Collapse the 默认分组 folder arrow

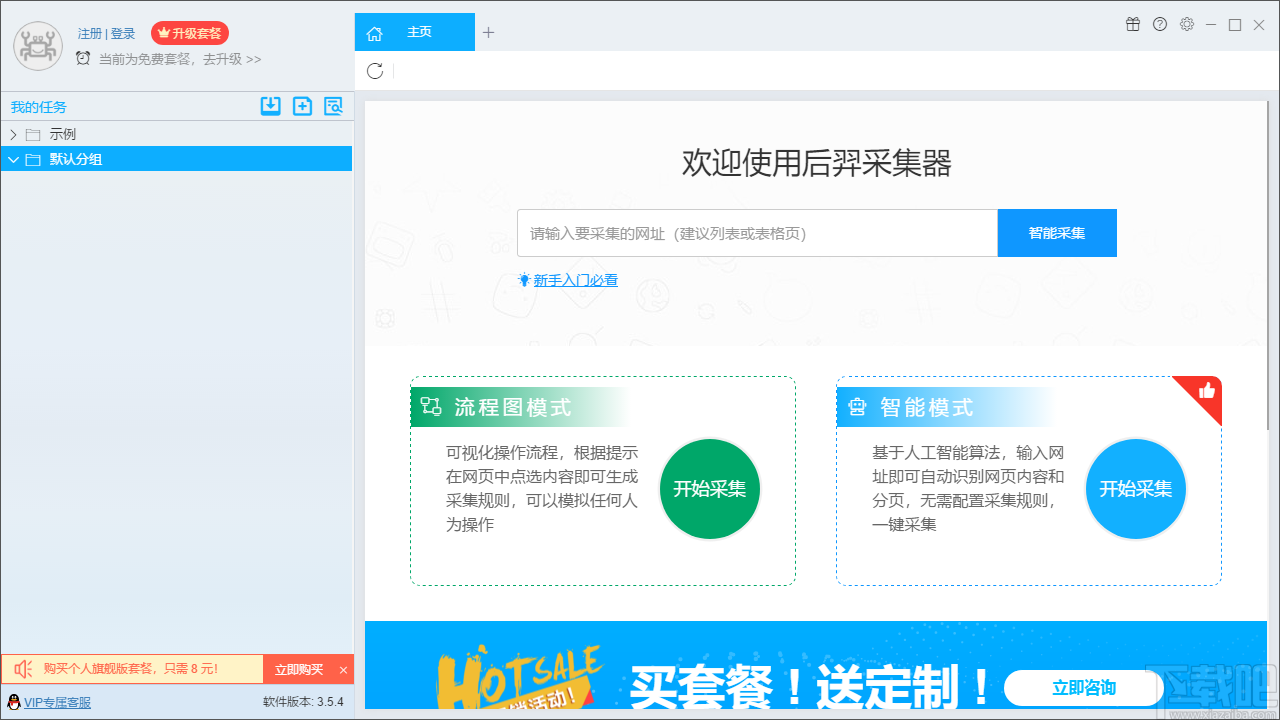click(13, 159)
